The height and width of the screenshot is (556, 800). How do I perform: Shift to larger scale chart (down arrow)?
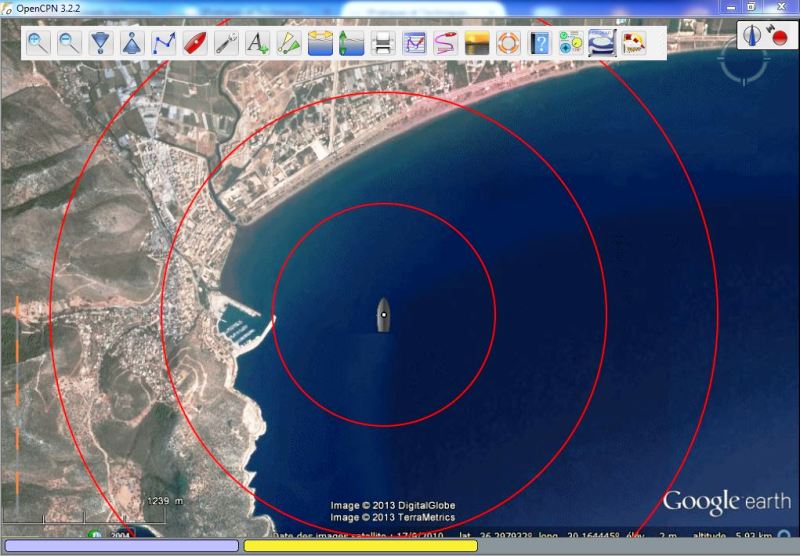coord(101,43)
